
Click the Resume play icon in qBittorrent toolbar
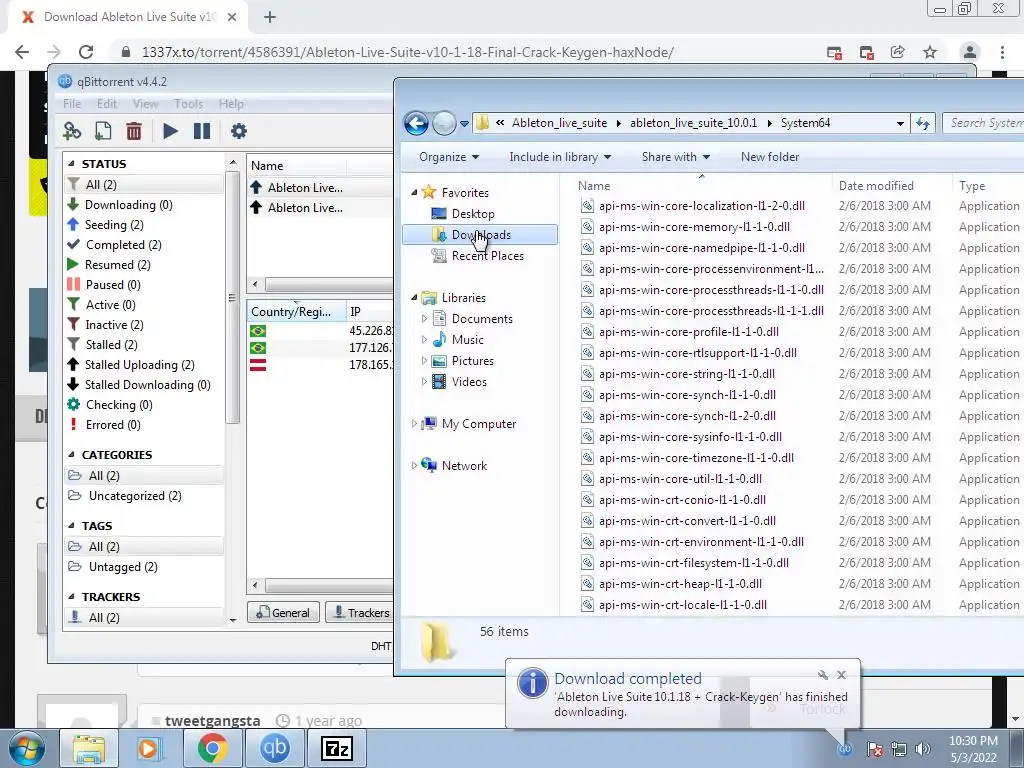(x=170, y=131)
